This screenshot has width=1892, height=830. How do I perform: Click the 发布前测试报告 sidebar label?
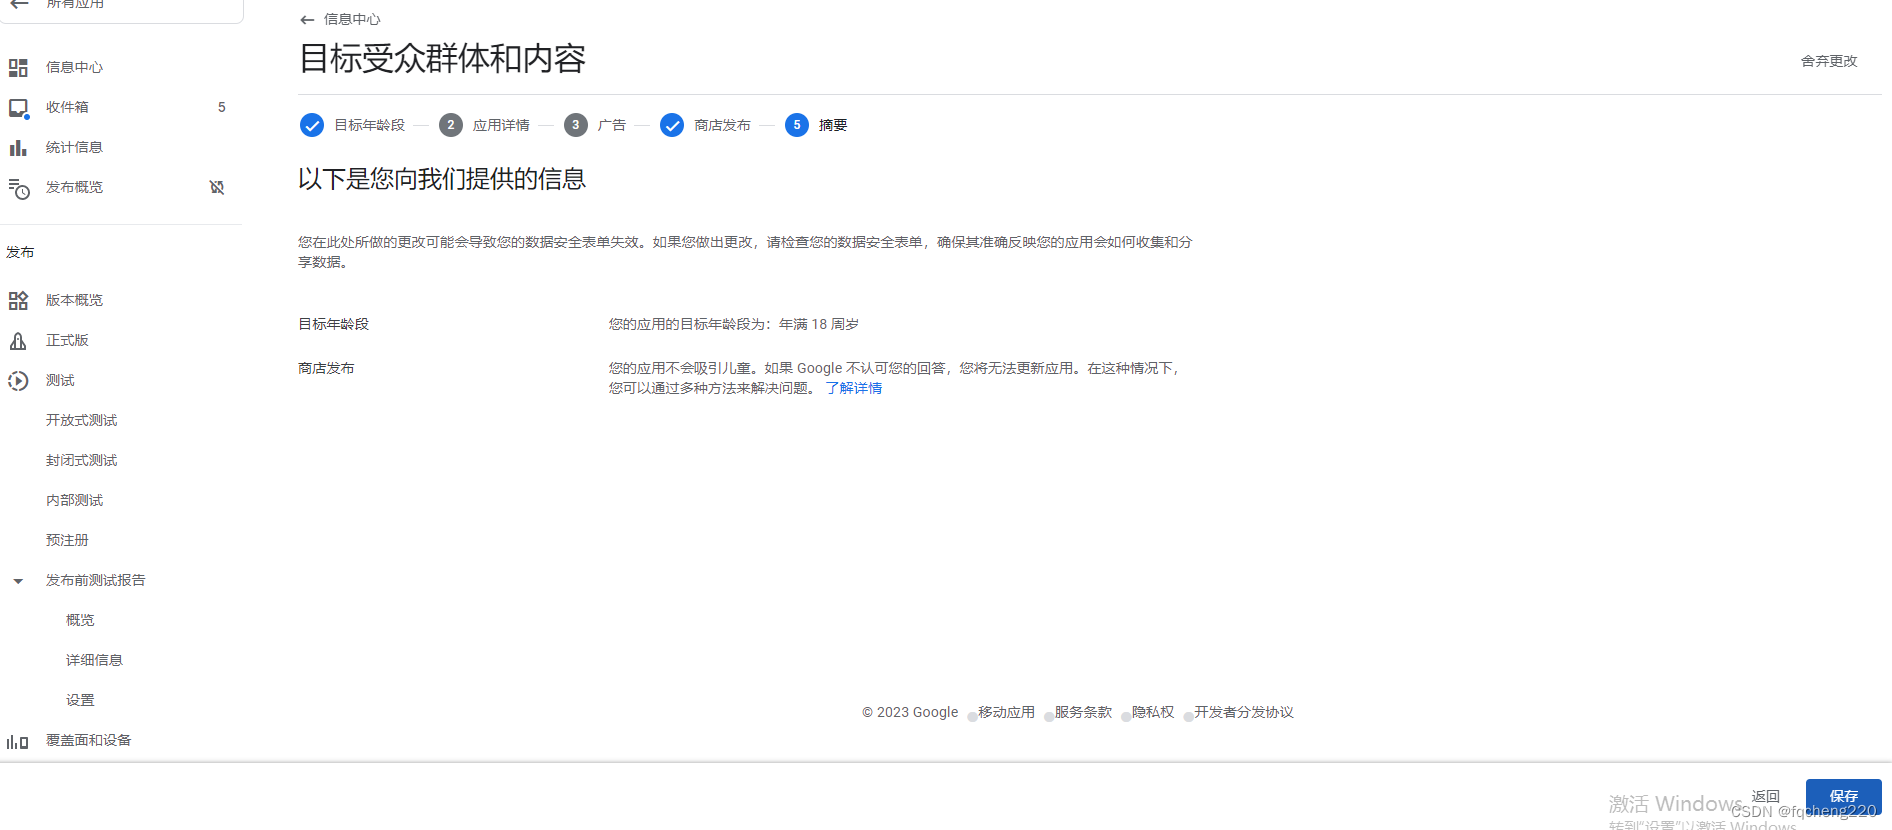coord(96,580)
